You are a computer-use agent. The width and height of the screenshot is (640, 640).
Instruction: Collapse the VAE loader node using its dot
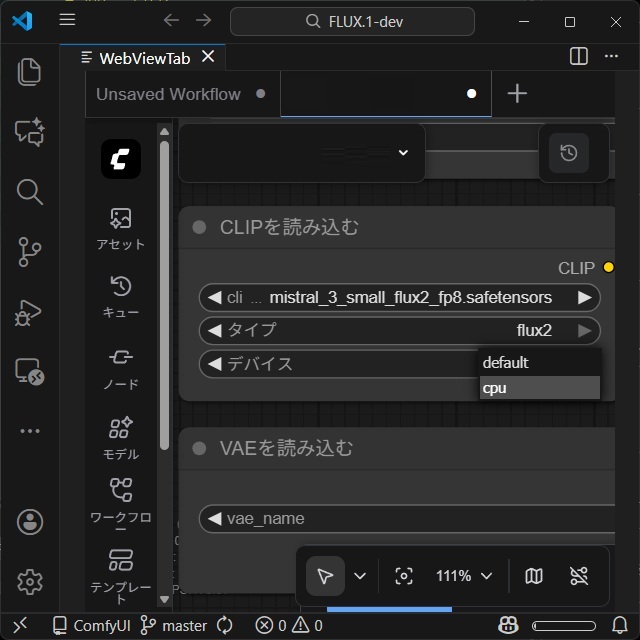[x=199, y=448]
